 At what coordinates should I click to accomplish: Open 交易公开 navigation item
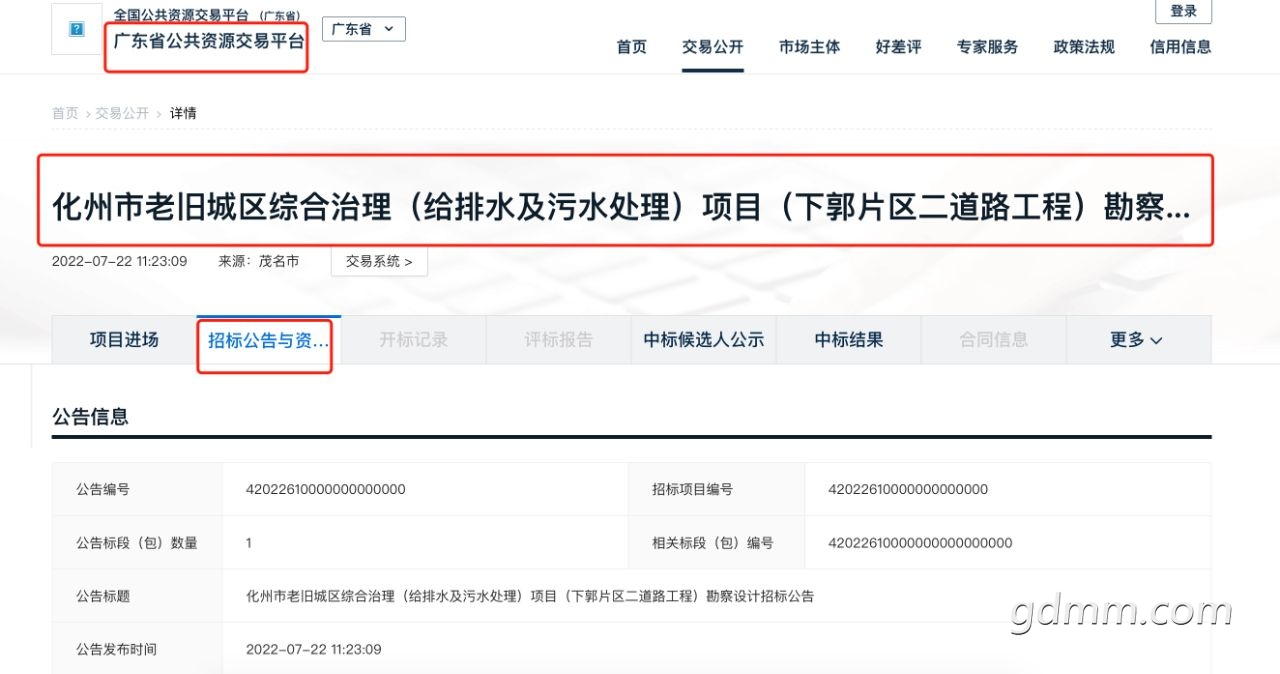point(713,47)
